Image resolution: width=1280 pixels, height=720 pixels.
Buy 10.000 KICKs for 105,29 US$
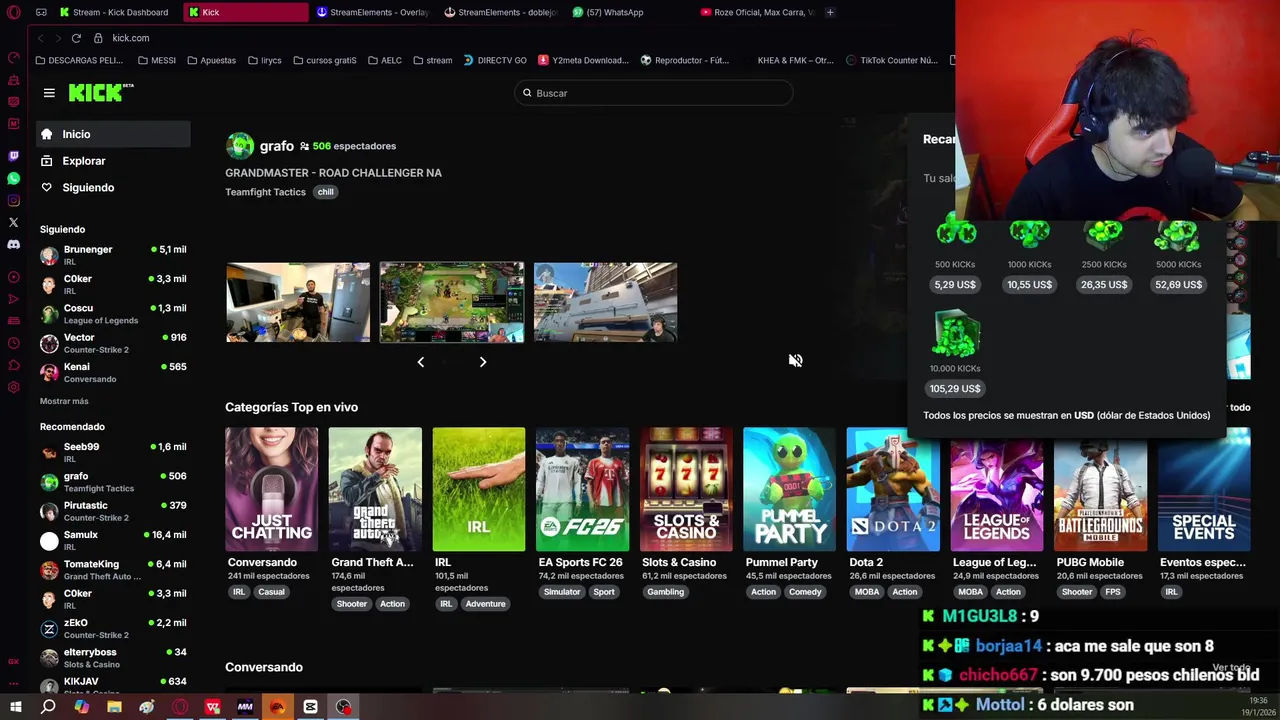pos(955,389)
